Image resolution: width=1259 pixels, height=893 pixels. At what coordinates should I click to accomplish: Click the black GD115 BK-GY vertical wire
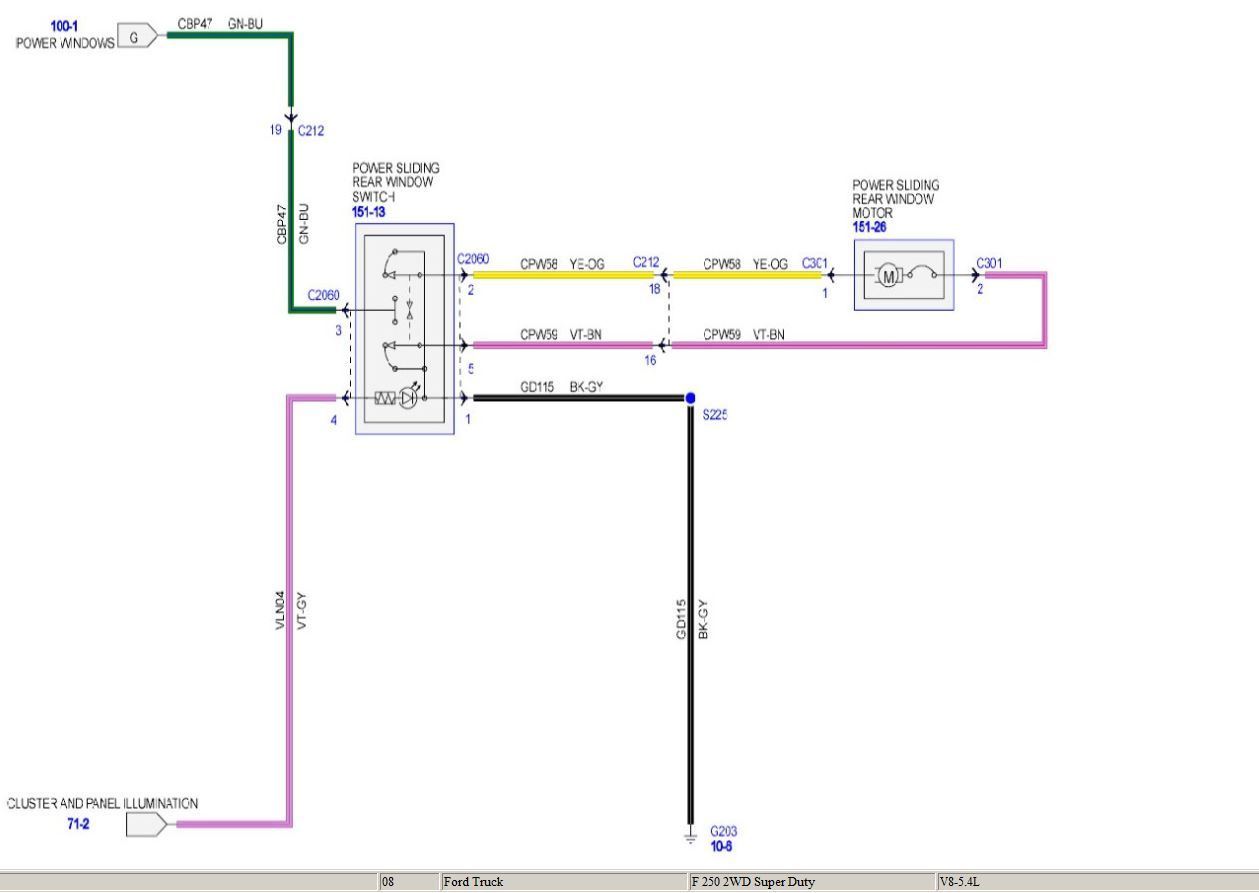[690, 620]
